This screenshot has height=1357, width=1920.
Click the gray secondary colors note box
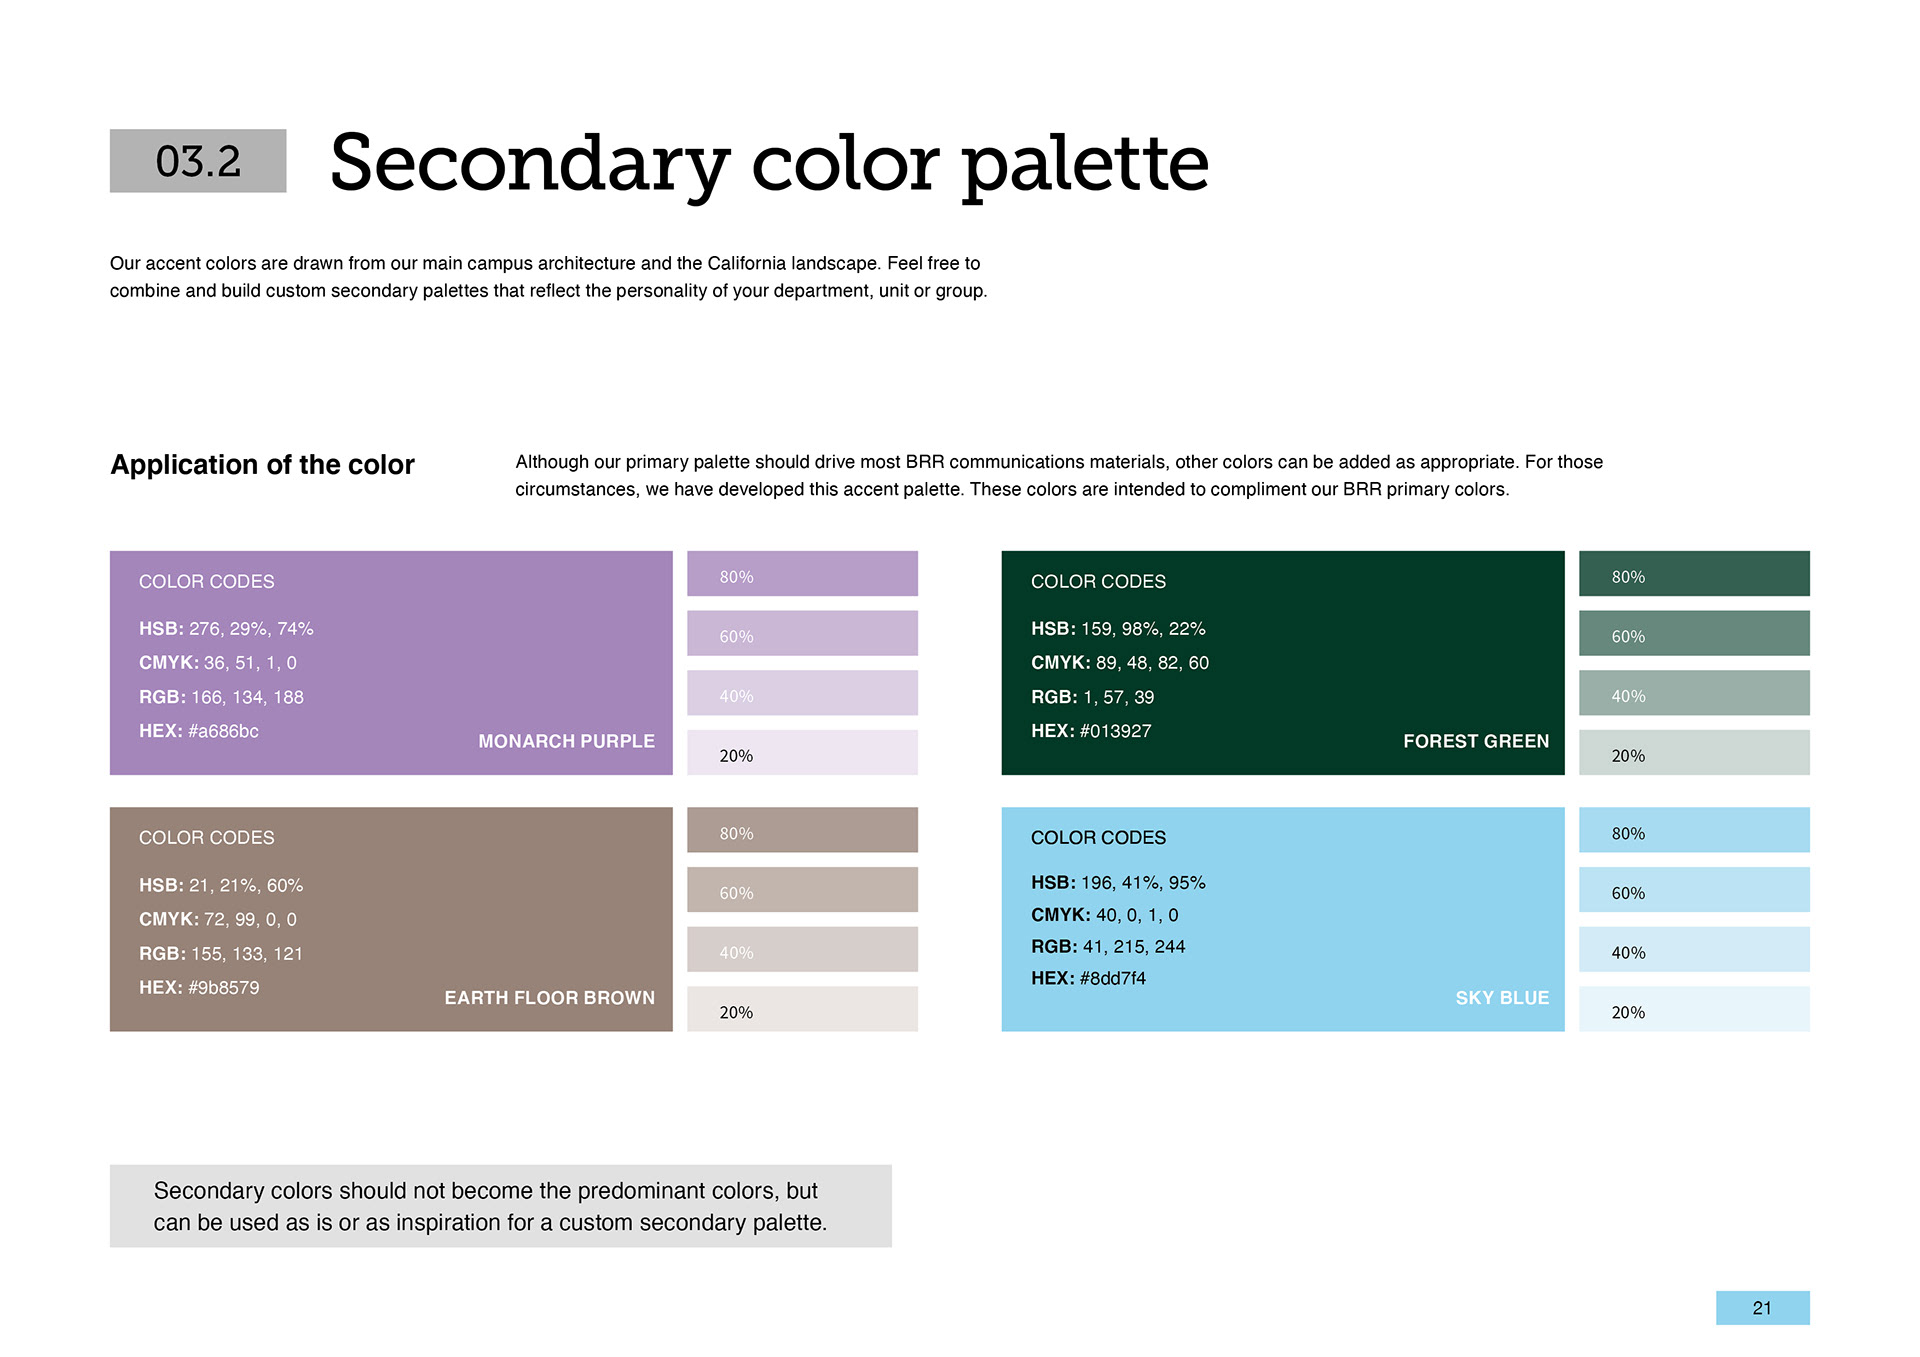pyautogui.click(x=501, y=1206)
